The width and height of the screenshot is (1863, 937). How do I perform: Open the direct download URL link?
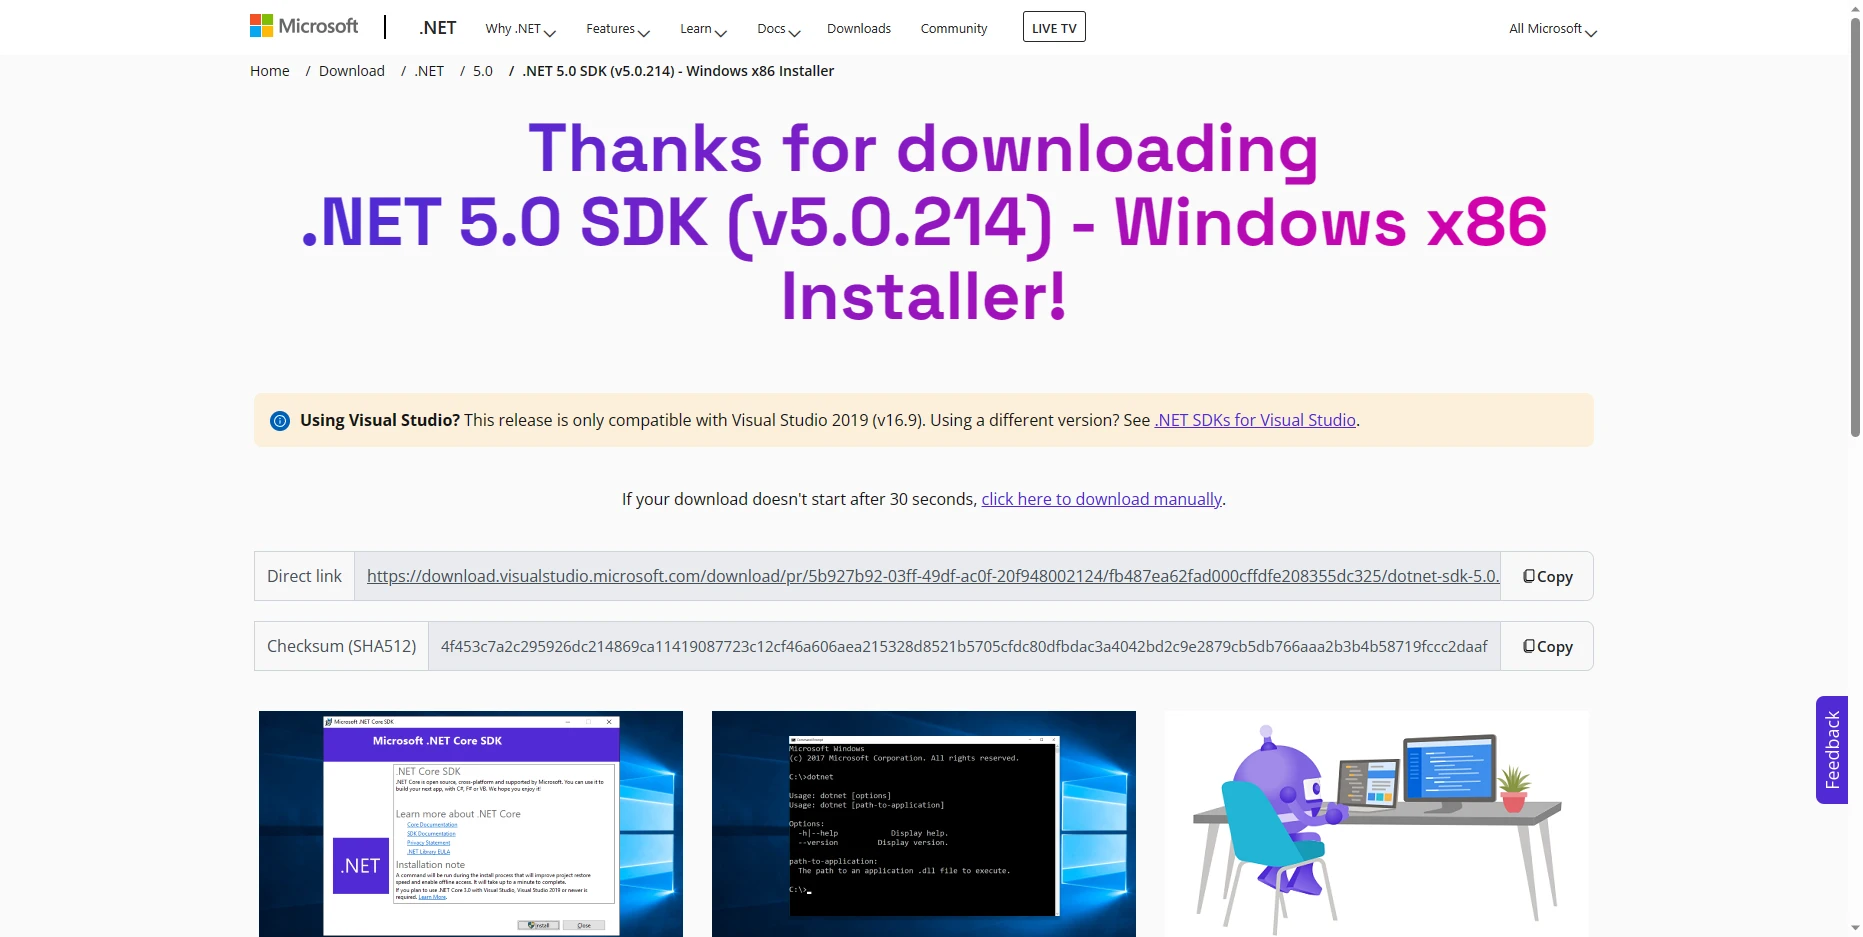[933, 576]
